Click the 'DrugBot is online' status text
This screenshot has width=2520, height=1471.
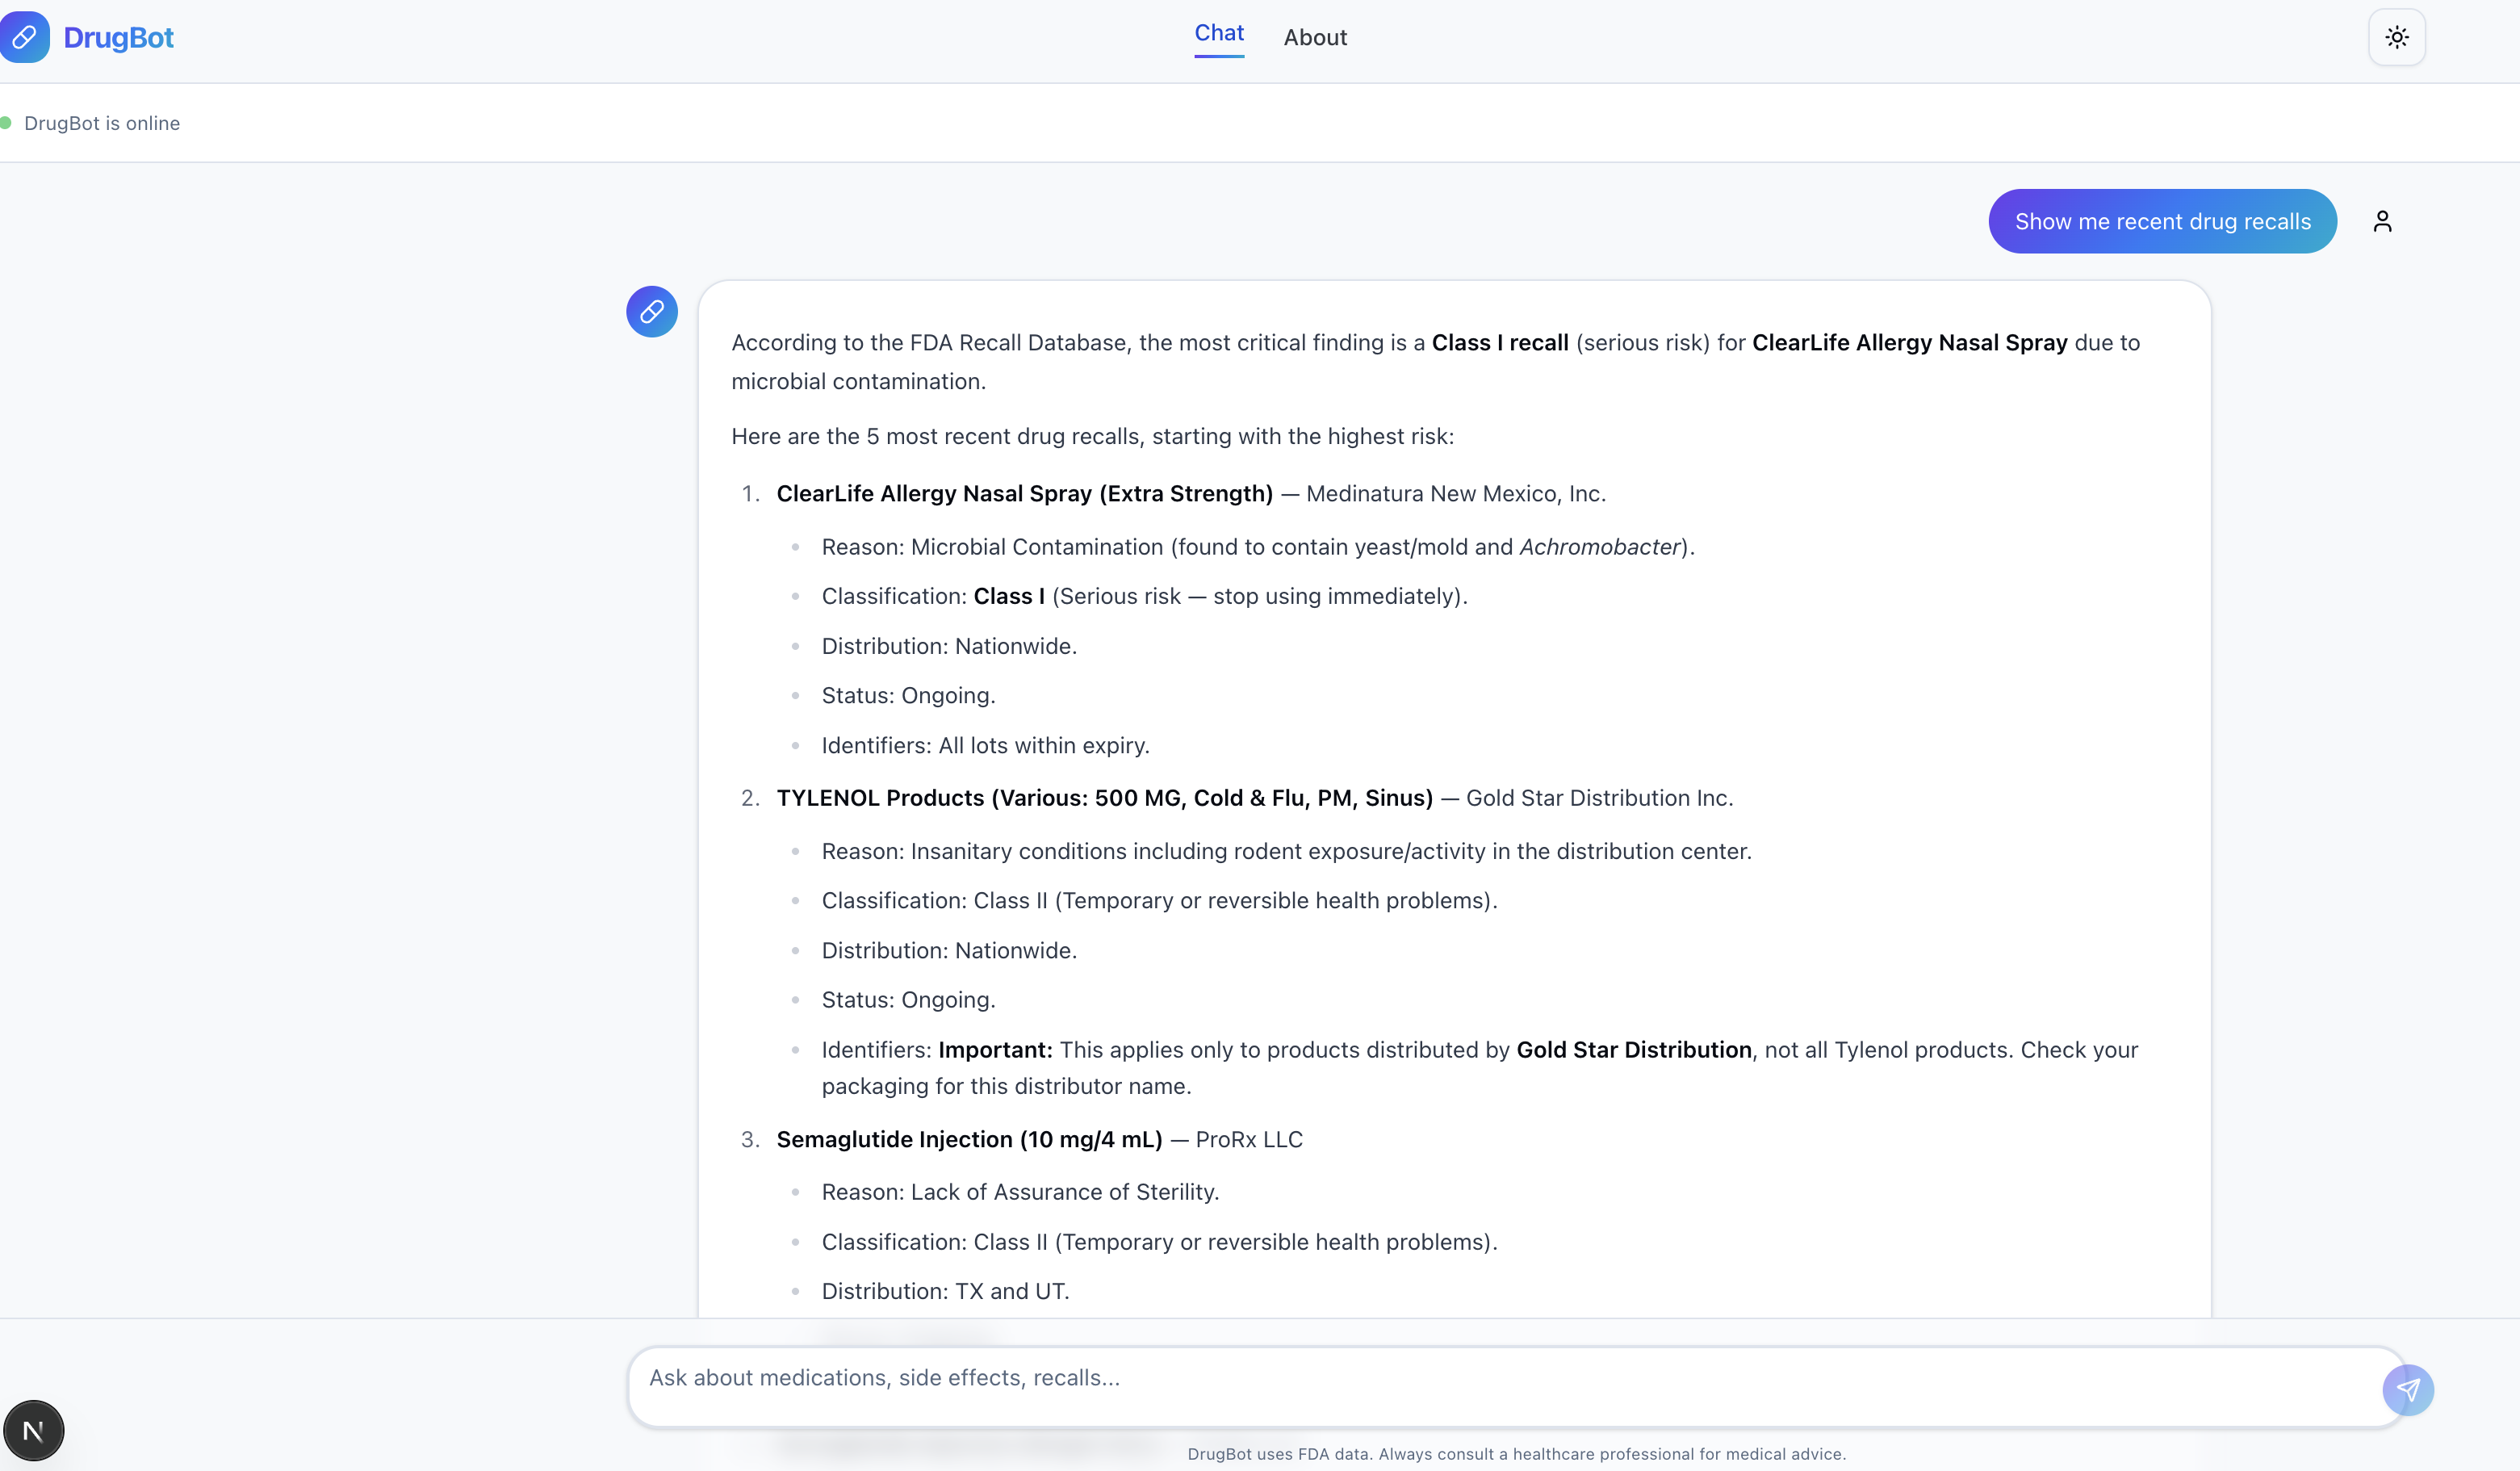pyautogui.click(x=102, y=123)
